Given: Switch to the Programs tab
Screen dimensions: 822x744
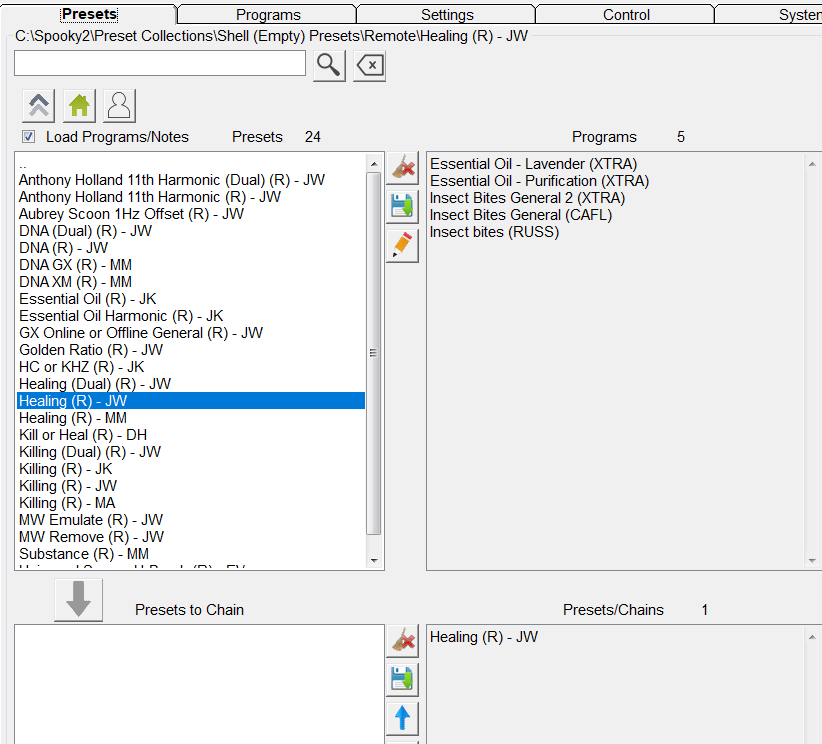Looking at the screenshot, I should pos(268,15).
